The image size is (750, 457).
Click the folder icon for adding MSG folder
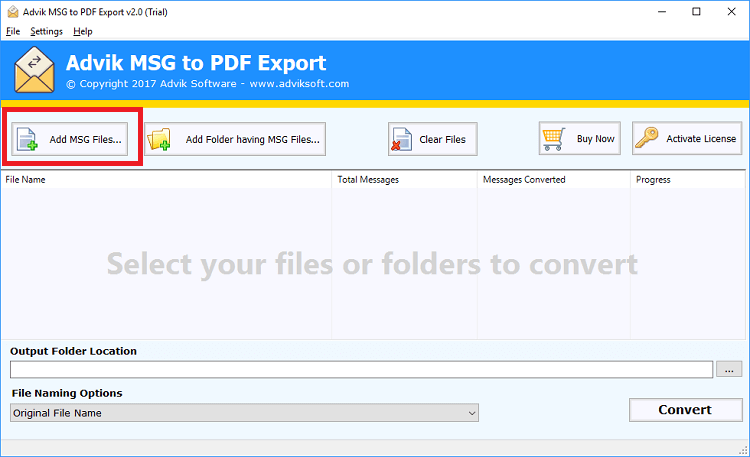[x=159, y=139]
